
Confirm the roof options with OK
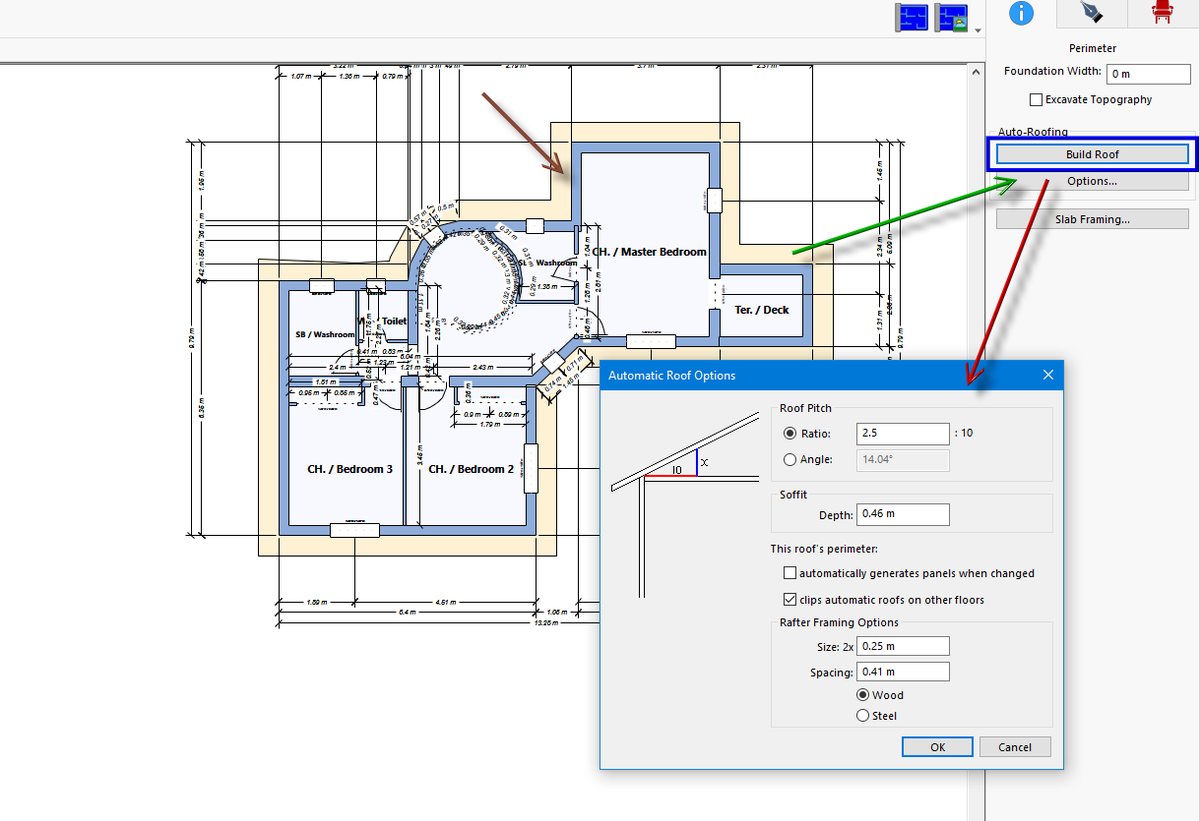[937, 747]
